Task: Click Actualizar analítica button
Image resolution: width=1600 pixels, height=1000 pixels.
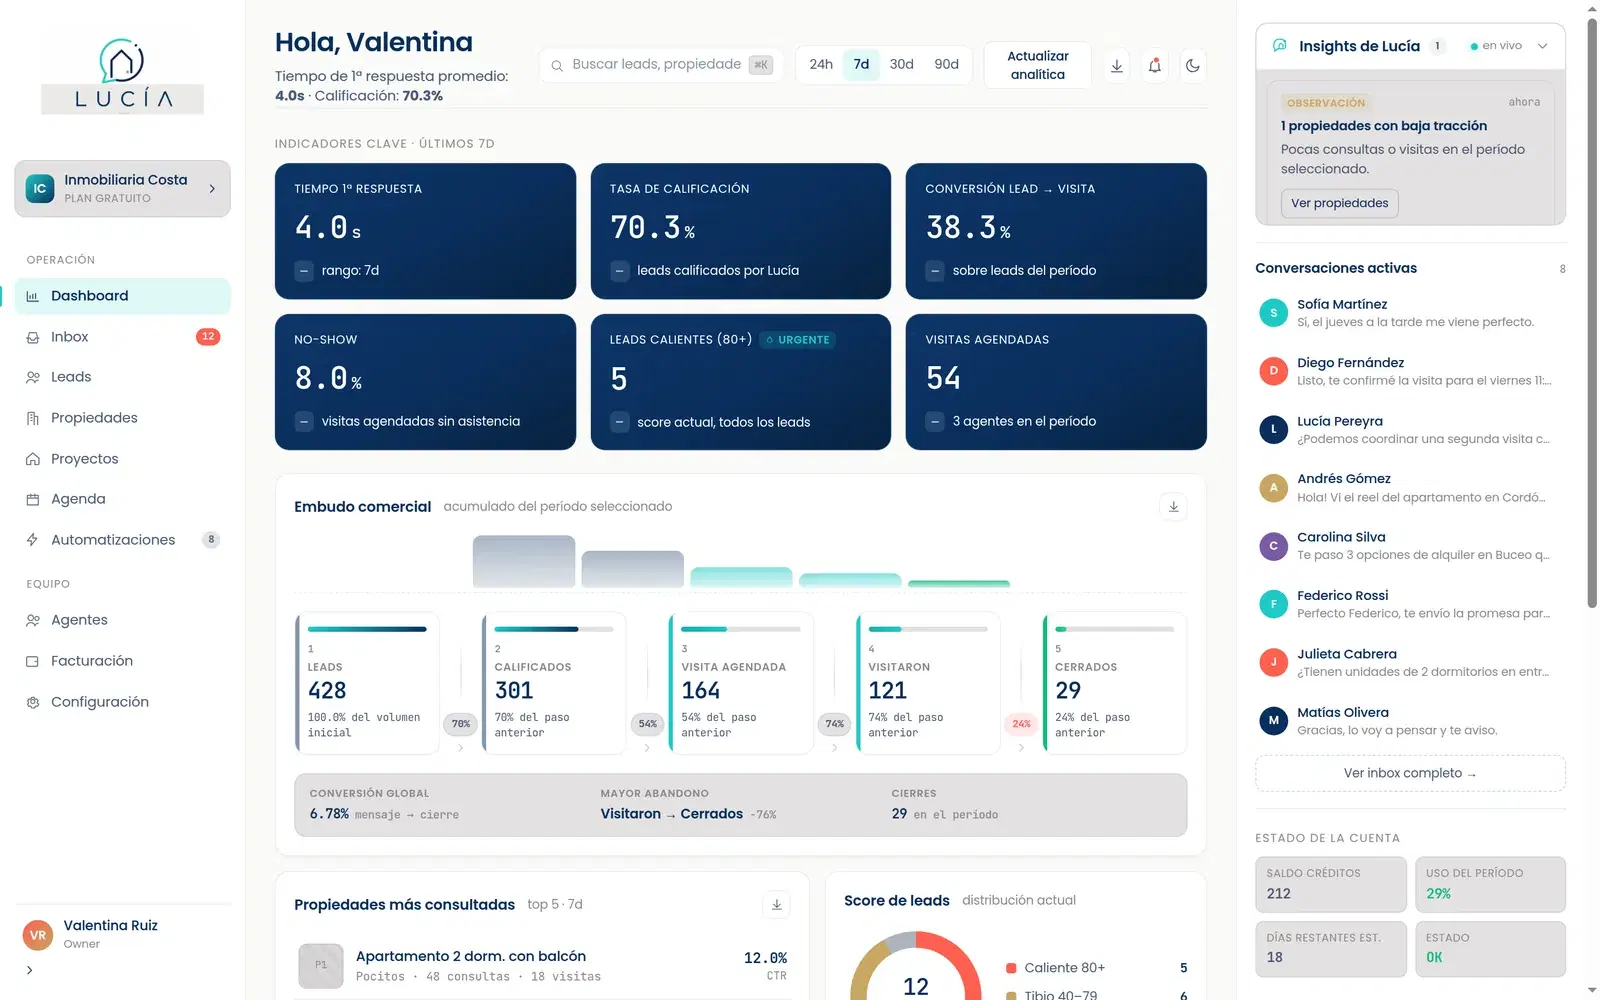Action: (x=1038, y=65)
